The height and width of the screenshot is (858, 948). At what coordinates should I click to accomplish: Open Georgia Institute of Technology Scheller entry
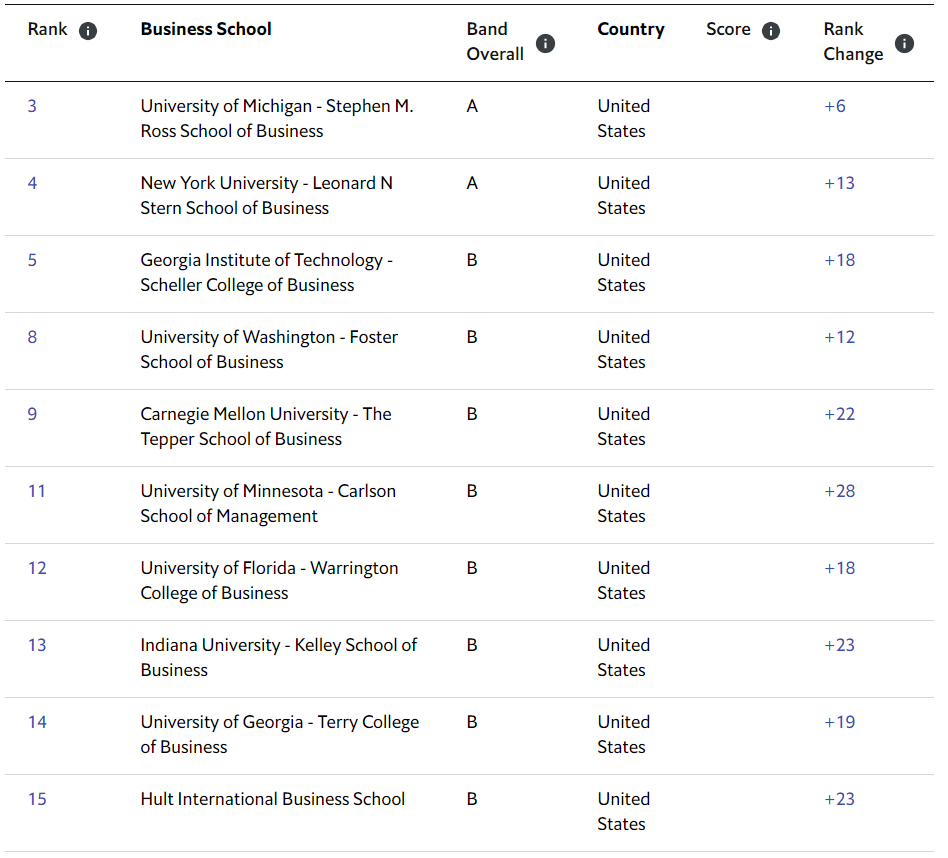click(266, 272)
